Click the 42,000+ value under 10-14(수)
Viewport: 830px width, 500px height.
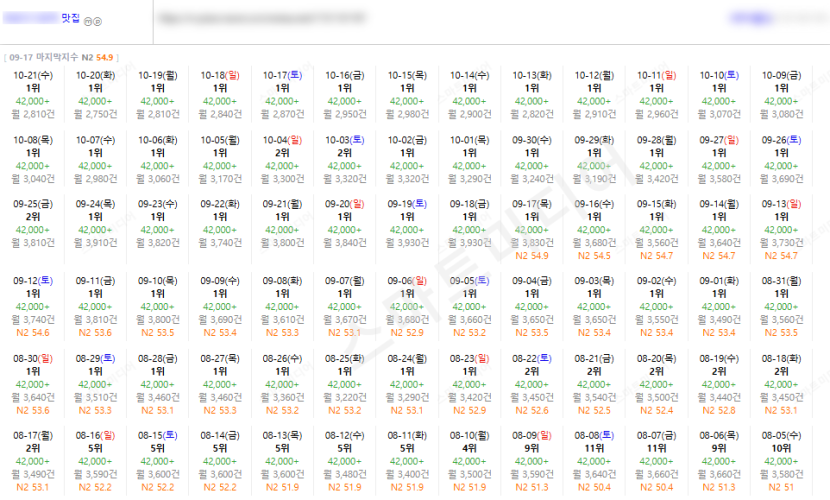click(x=470, y=102)
